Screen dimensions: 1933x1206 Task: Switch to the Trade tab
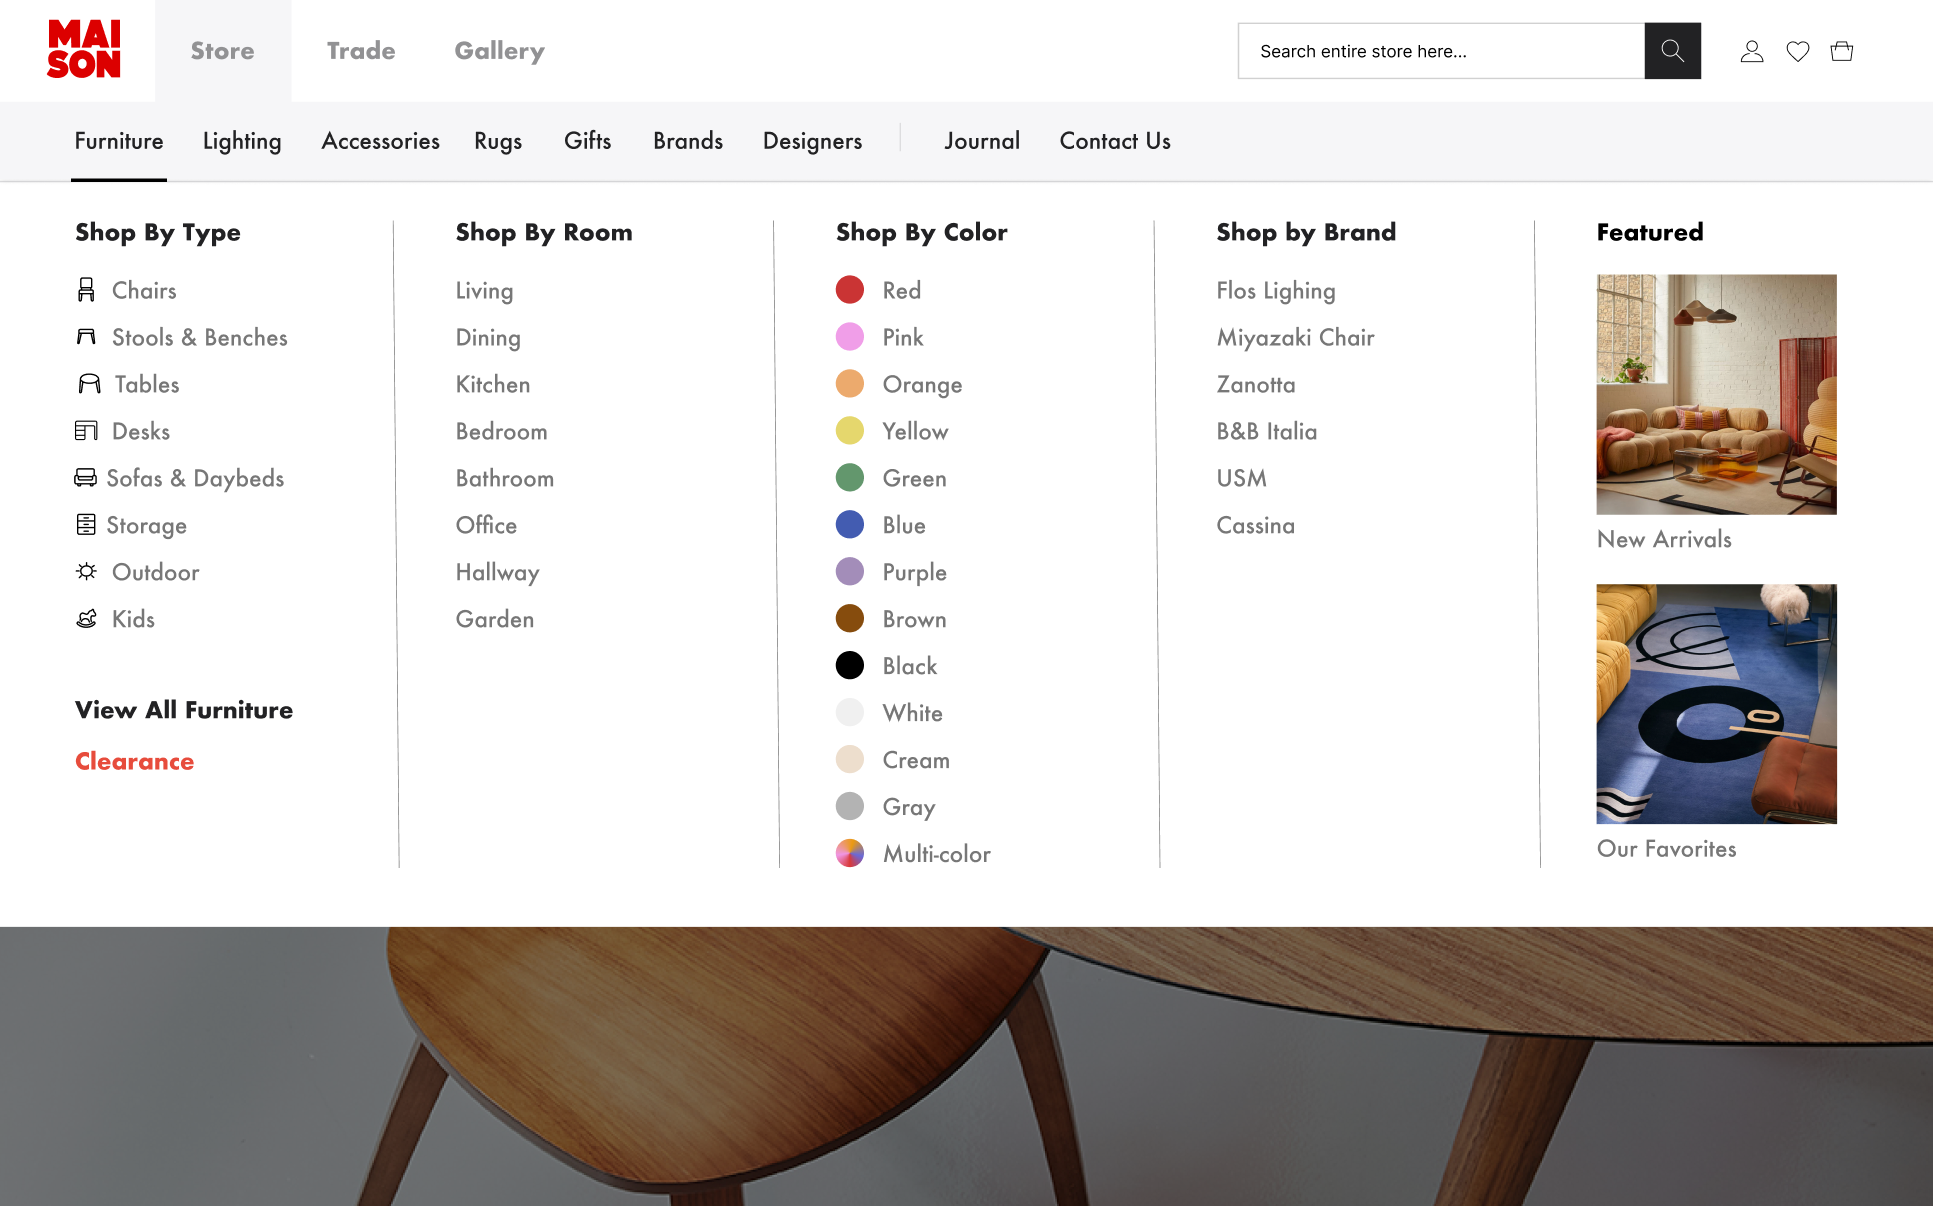coord(361,51)
